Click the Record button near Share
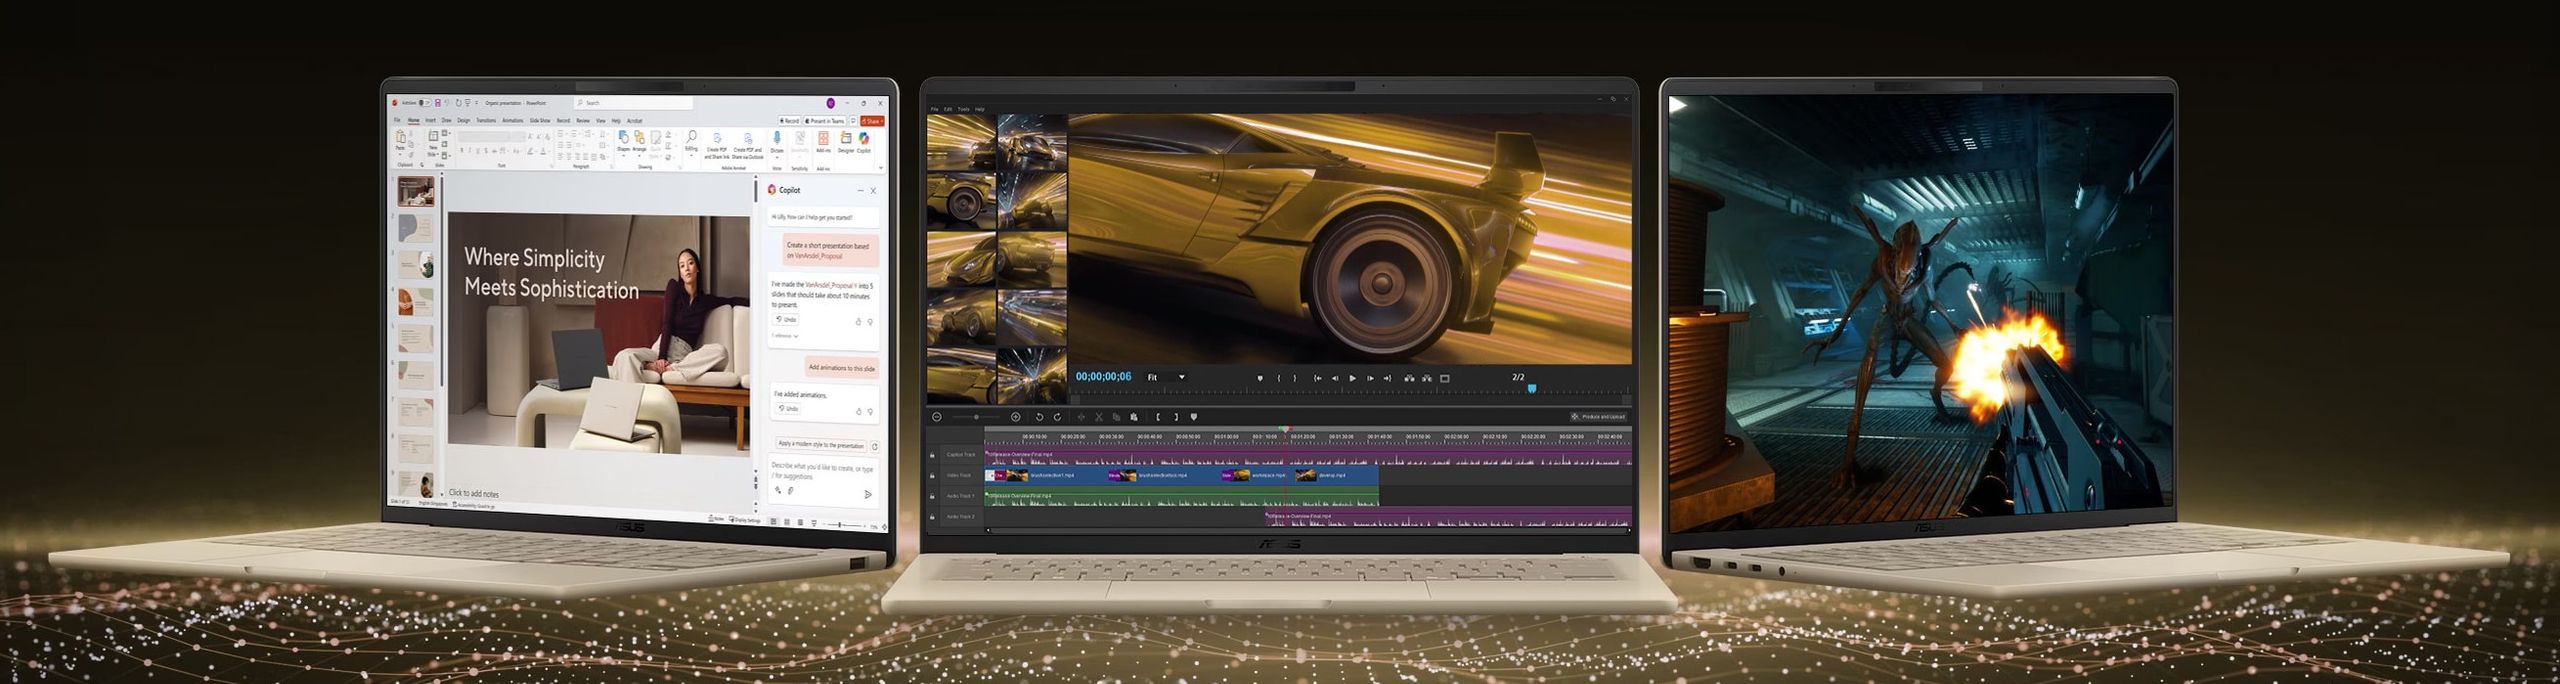The width and height of the screenshot is (2560, 684). pos(790,121)
